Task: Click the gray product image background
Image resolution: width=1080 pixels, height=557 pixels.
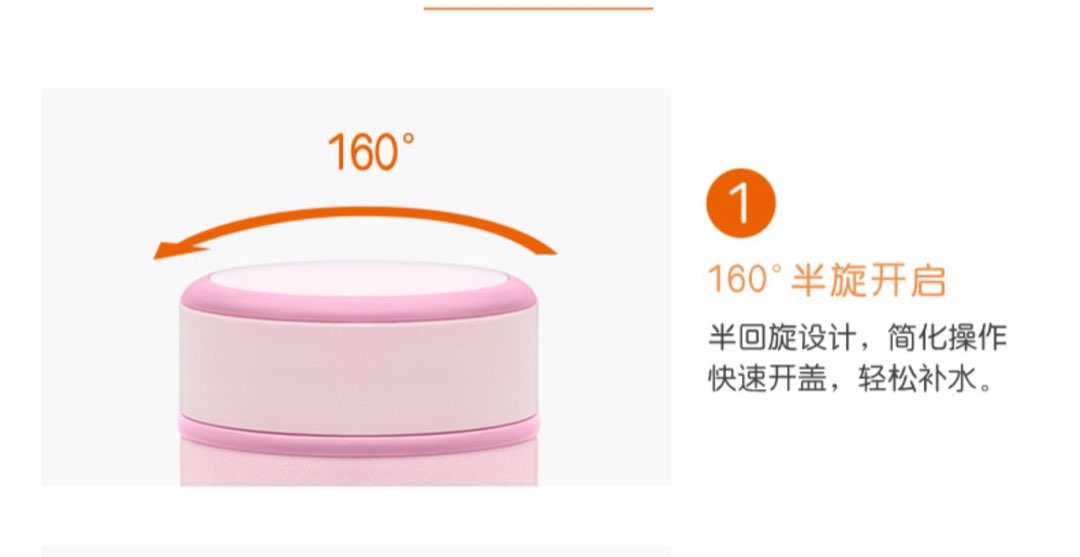Action: pyautogui.click(x=103, y=344)
